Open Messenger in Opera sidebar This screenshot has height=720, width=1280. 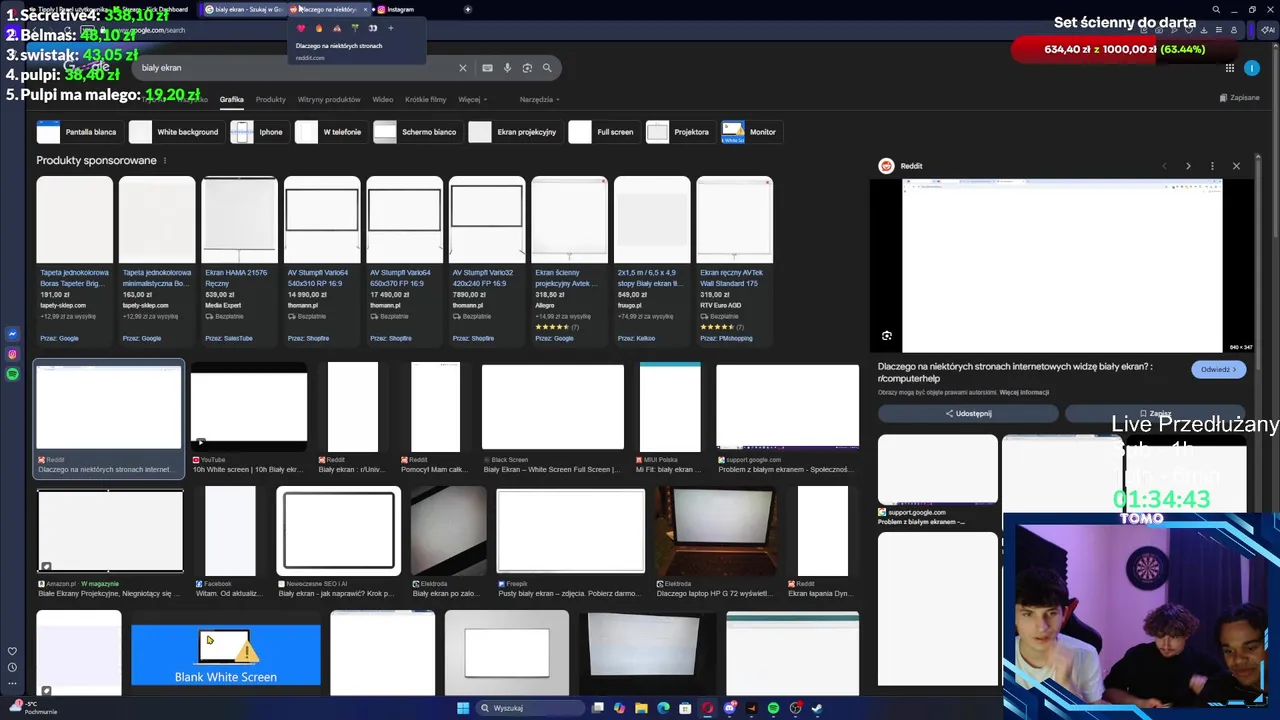click(12, 334)
